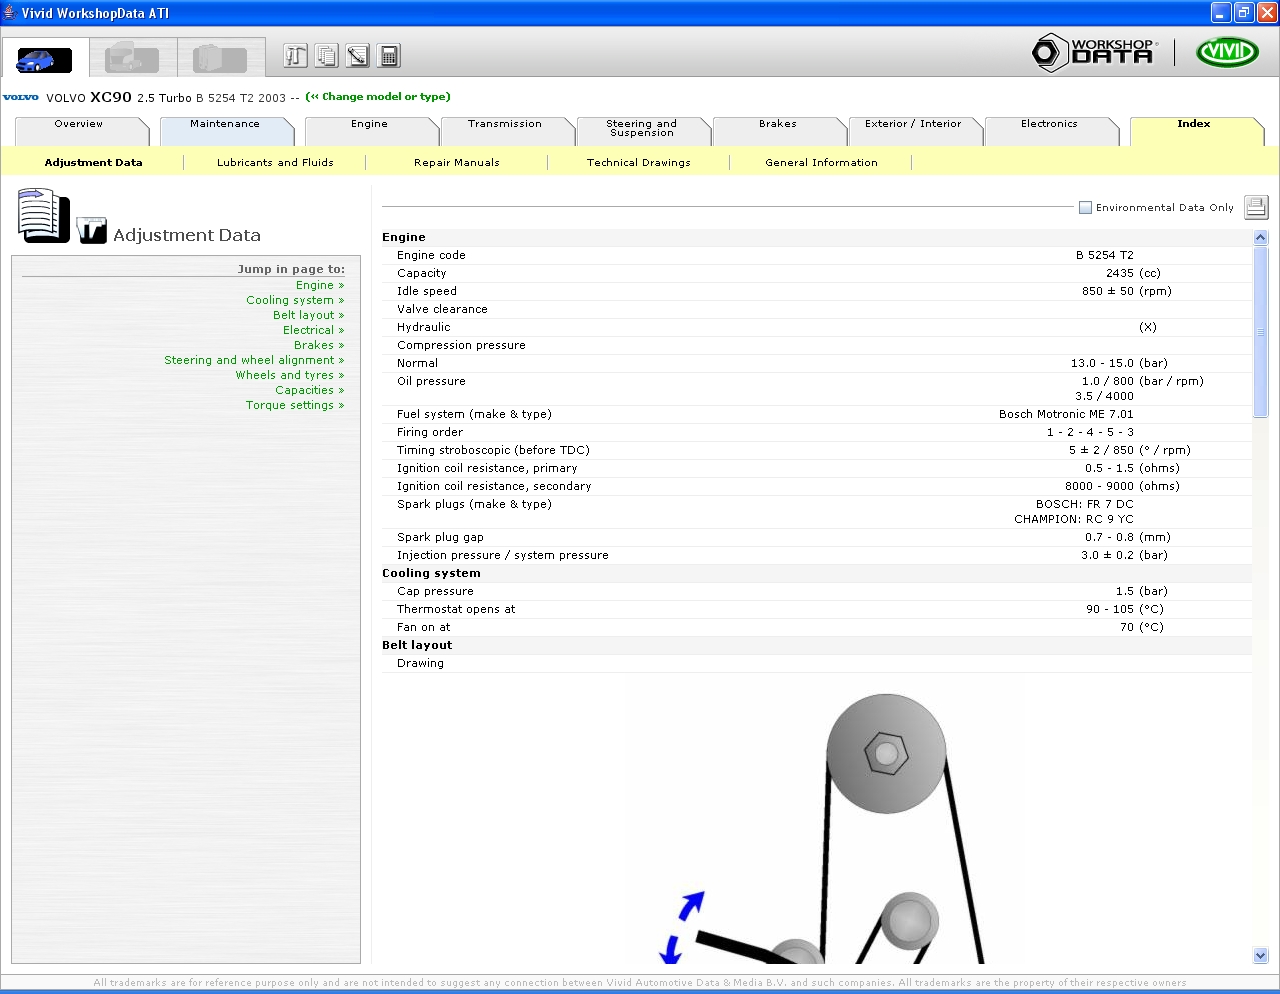Jump to the Belt layout section

309,315
